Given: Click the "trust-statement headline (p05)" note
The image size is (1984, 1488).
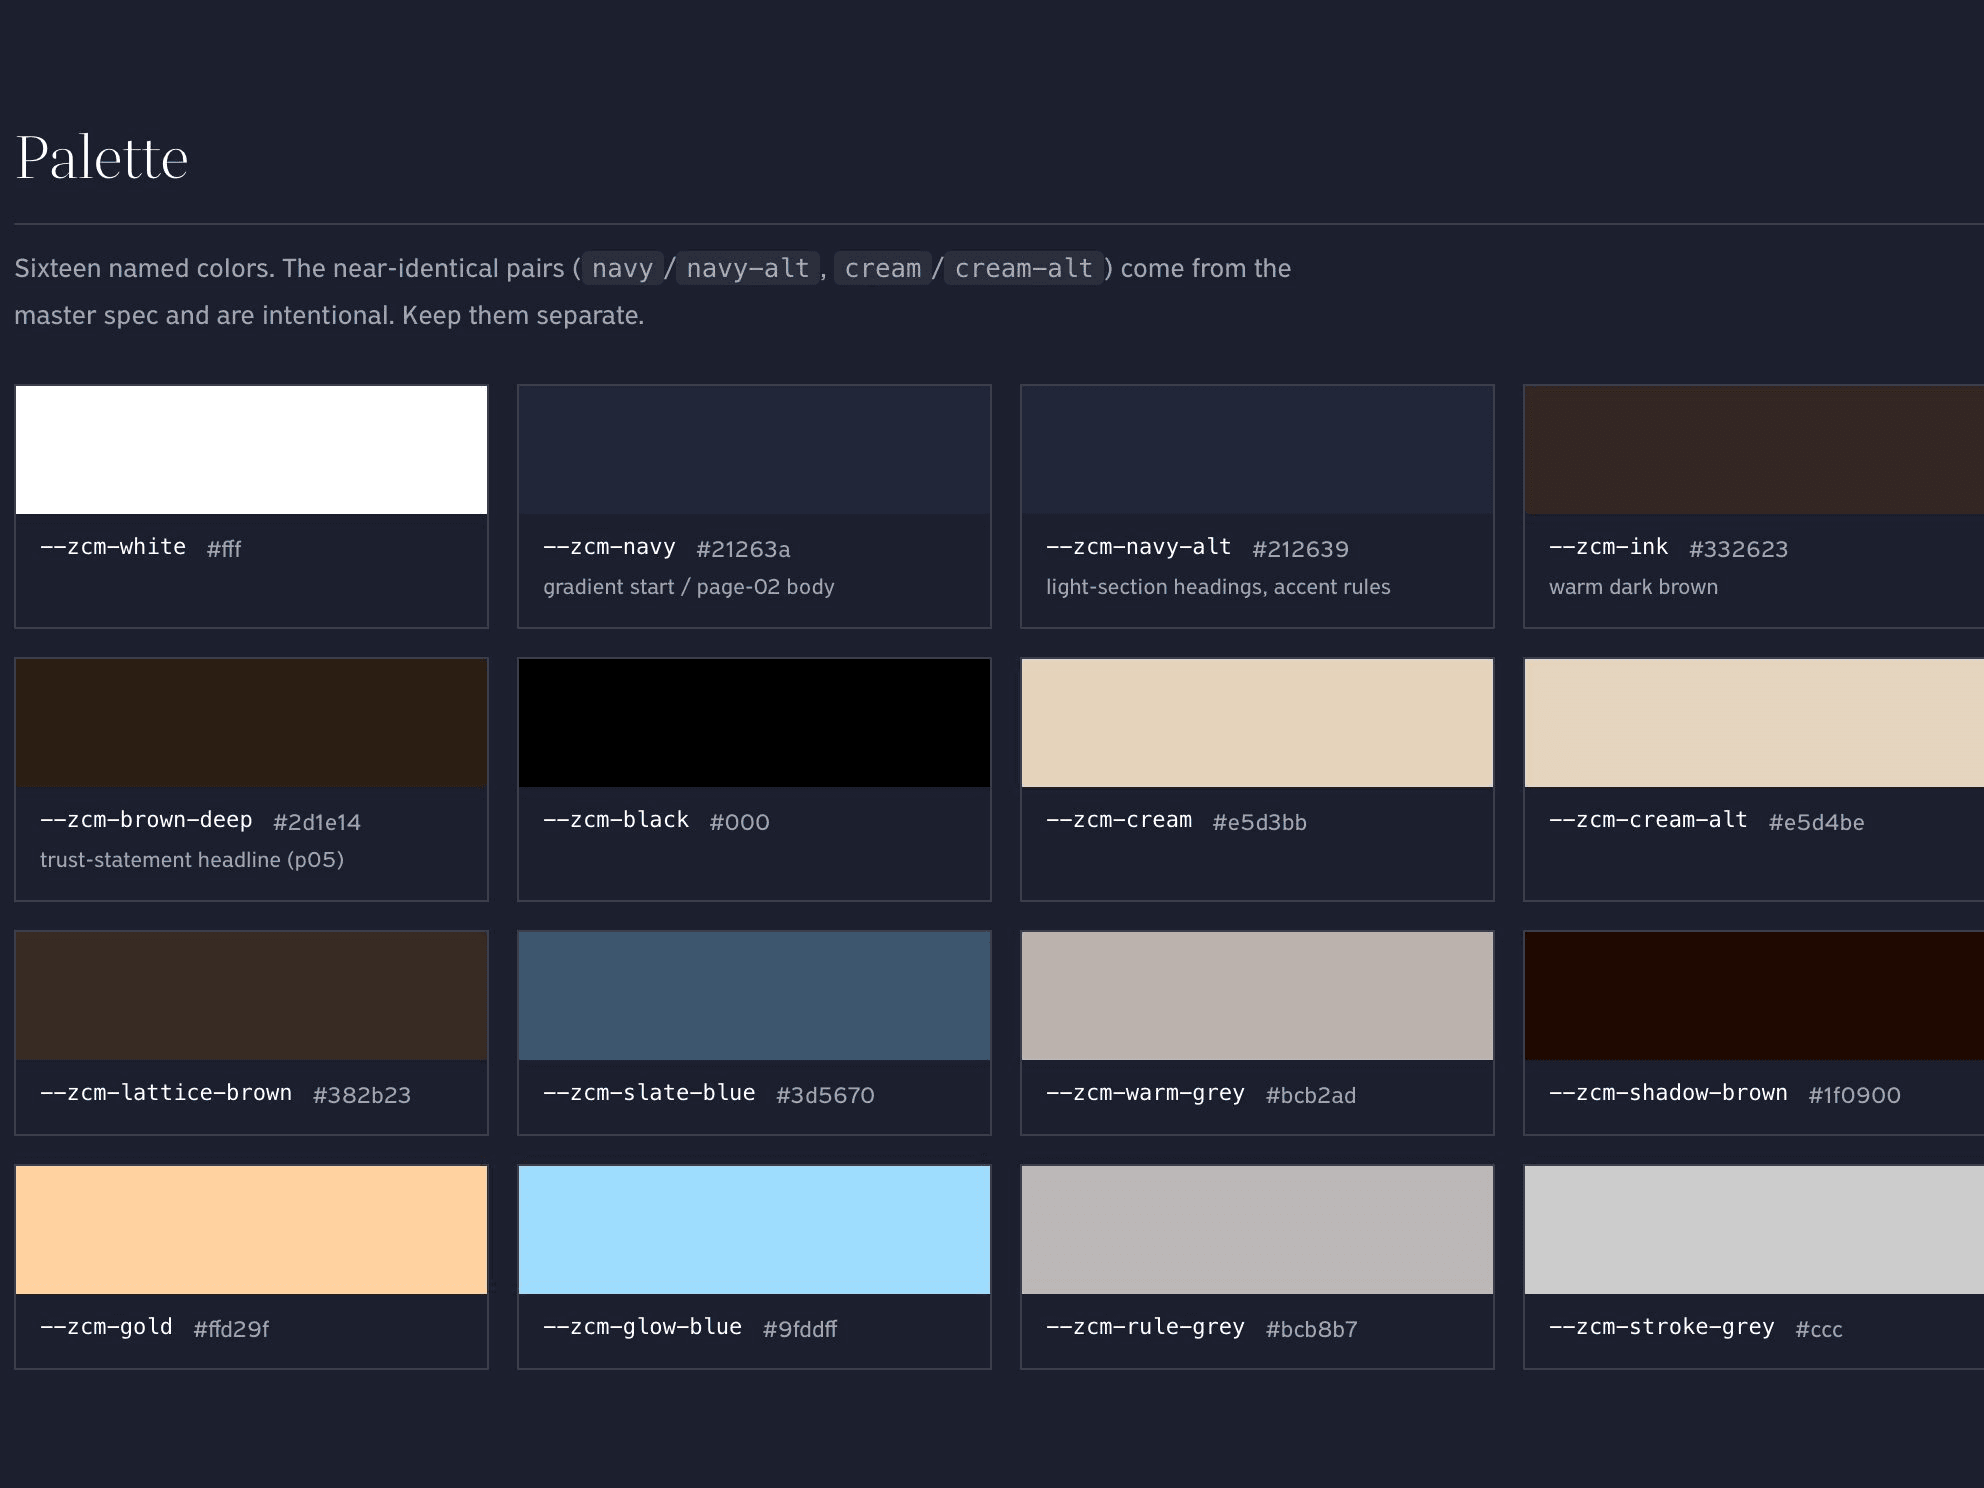Looking at the screenshot, I should point(192,860).
